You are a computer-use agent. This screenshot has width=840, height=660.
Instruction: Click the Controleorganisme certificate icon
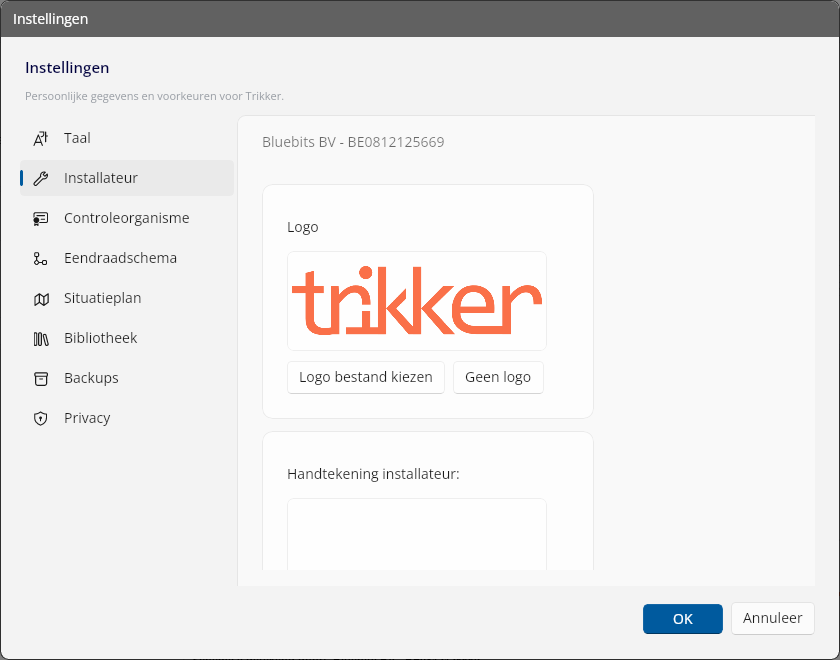pos(41,219)
